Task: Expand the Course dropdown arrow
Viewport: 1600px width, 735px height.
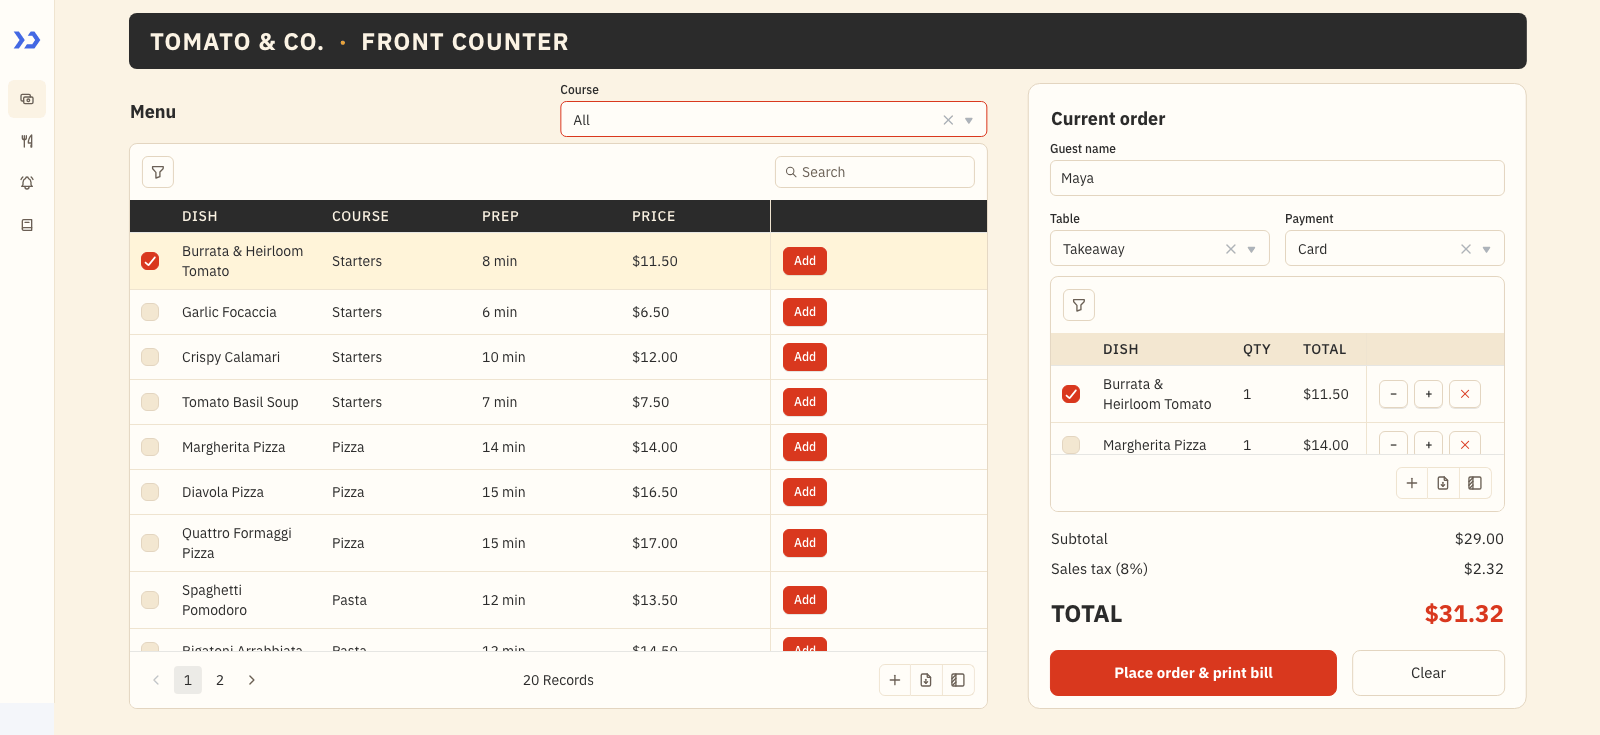Action: pos(969,121)
